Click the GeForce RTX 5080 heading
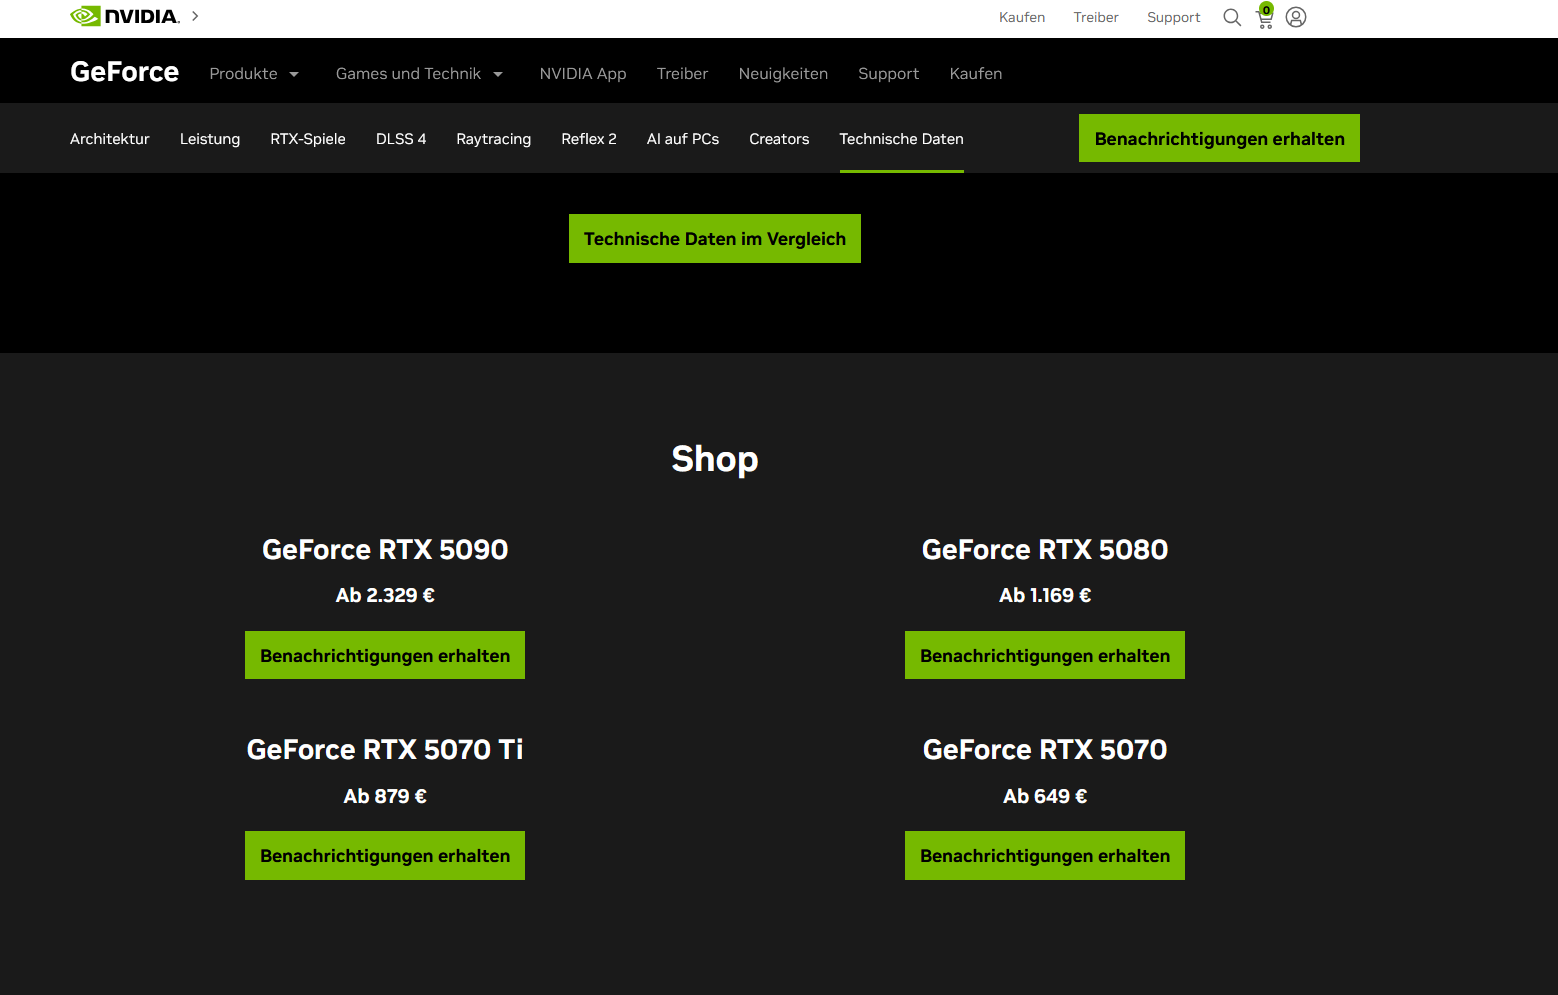 pos(1045,549)
